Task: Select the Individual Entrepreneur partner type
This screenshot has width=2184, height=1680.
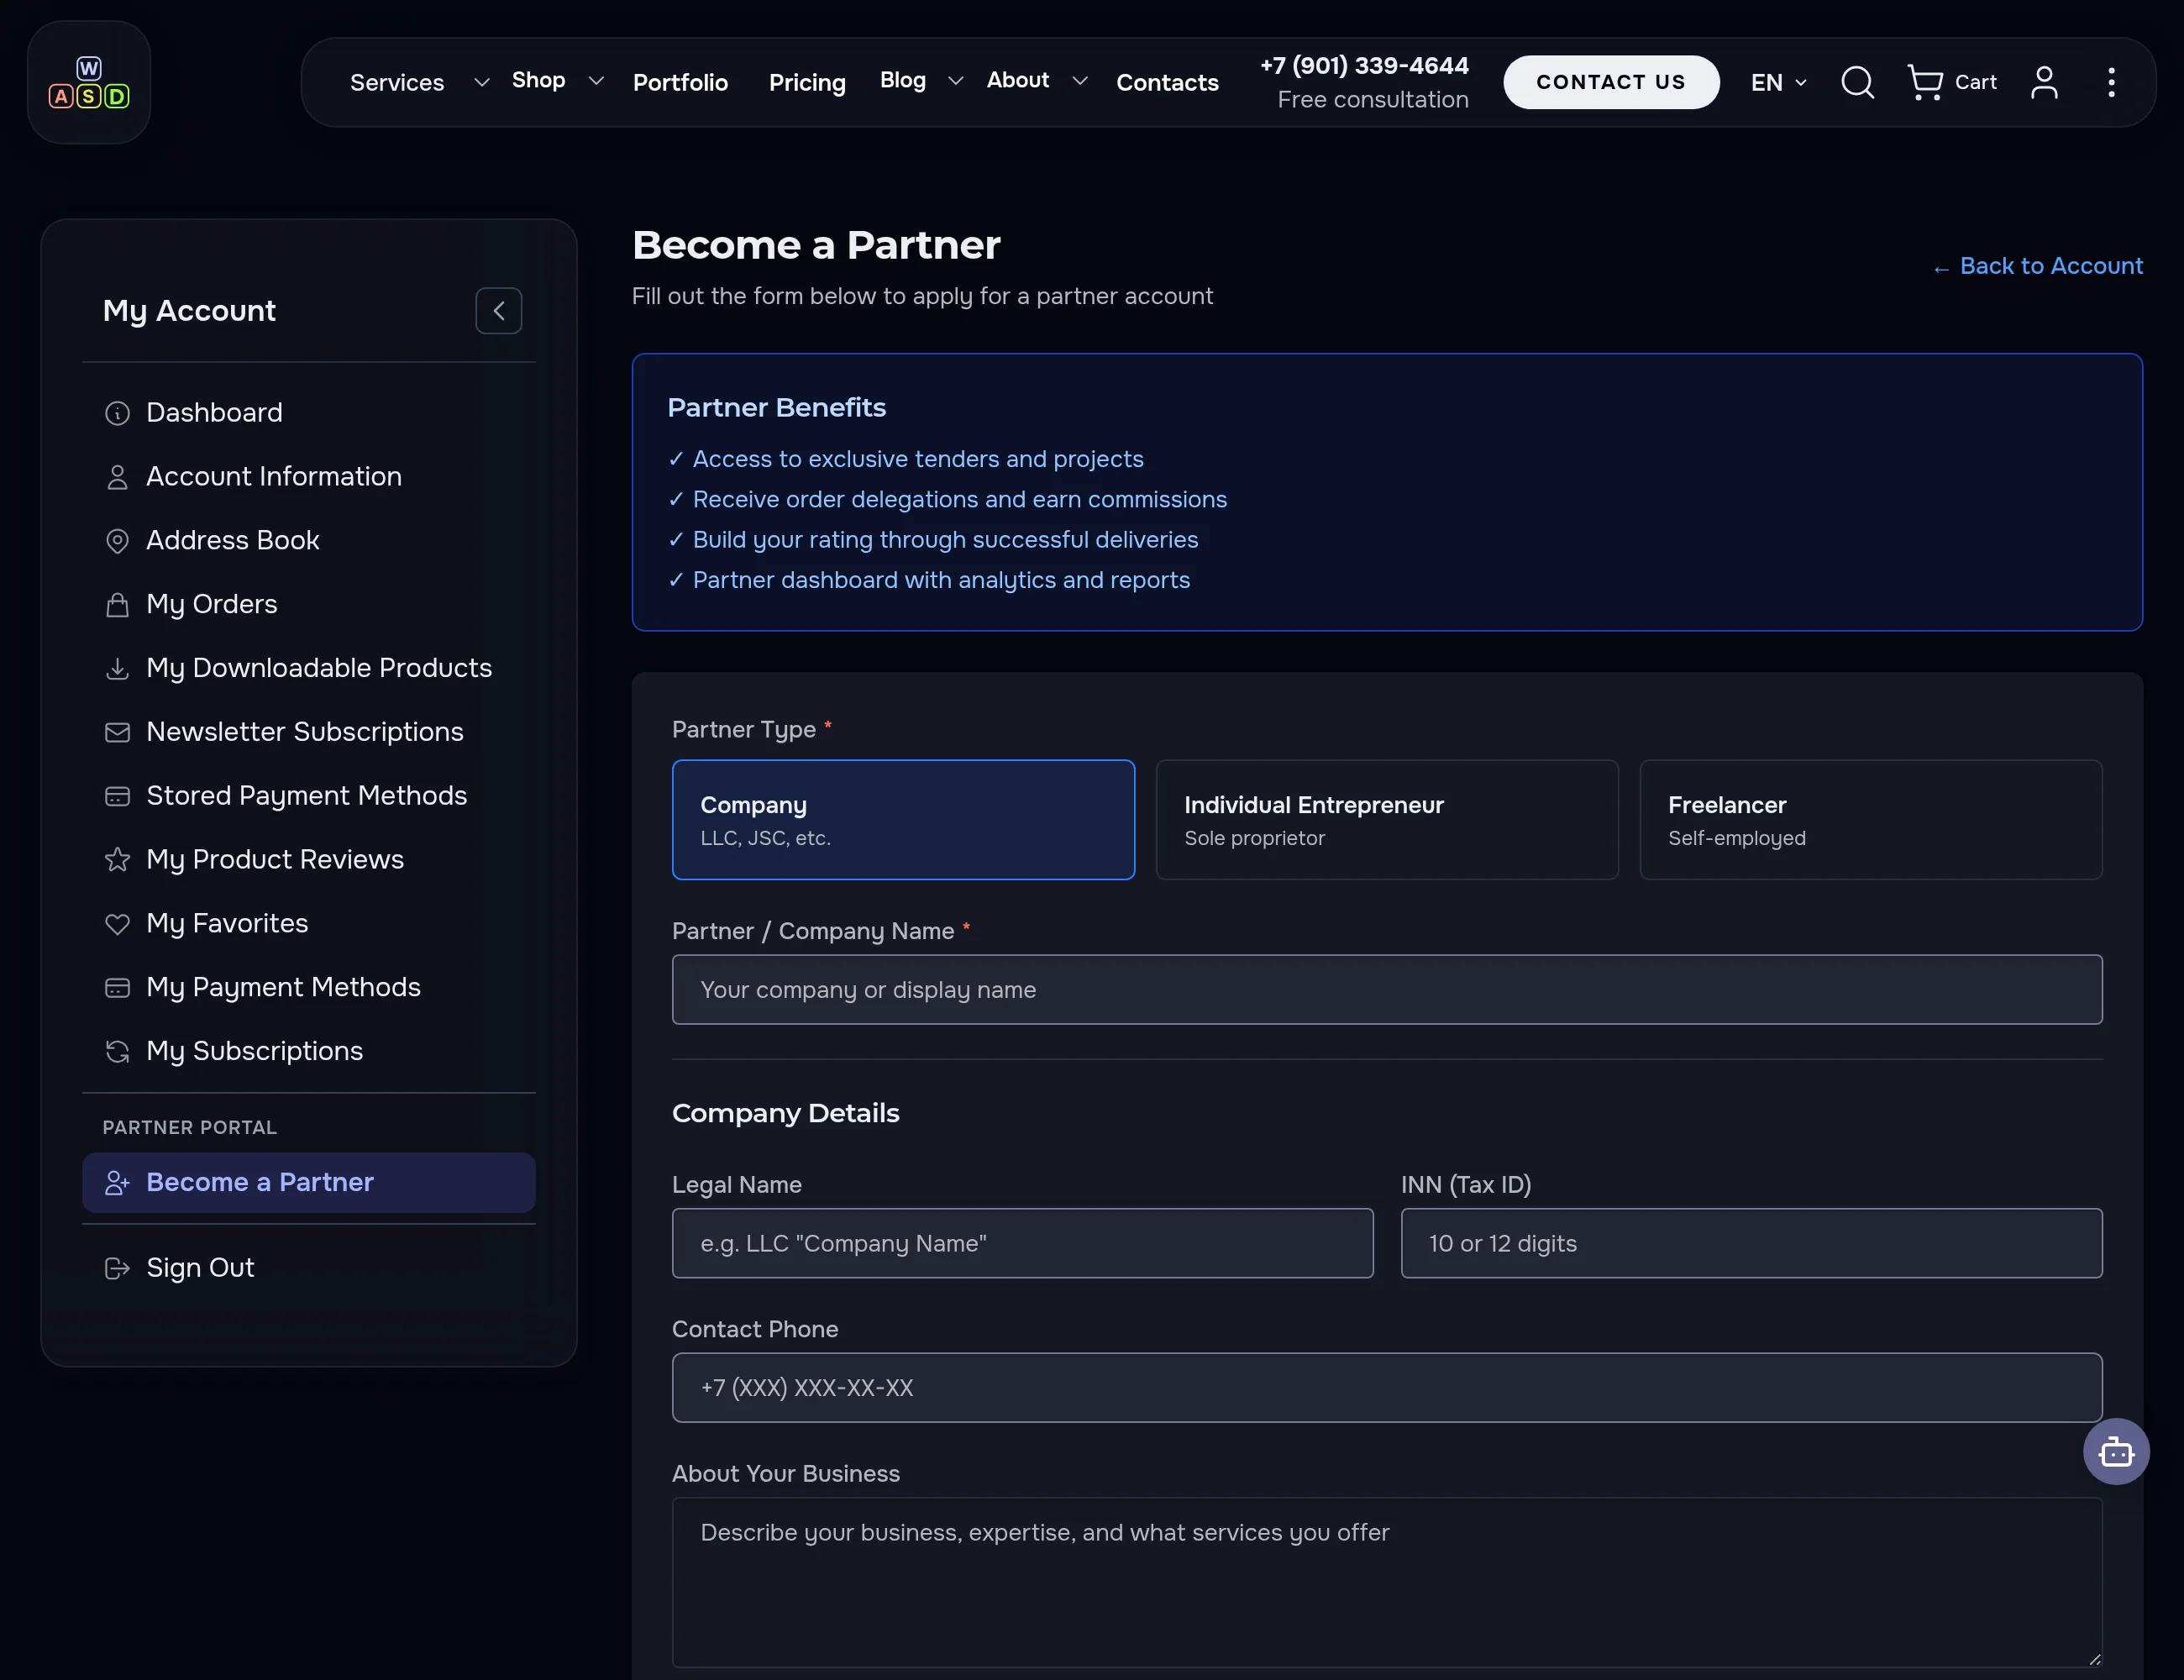Action: pyautogui.click(x=1387, y=820)
